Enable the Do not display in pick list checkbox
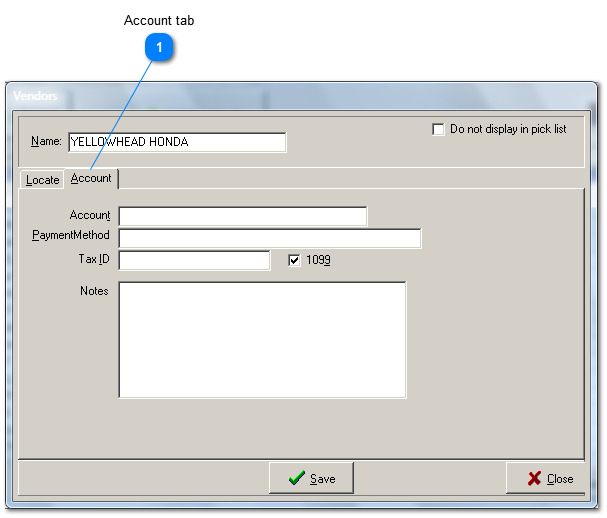The width and height of the screenshot is (607, 518). coord(438,129)
